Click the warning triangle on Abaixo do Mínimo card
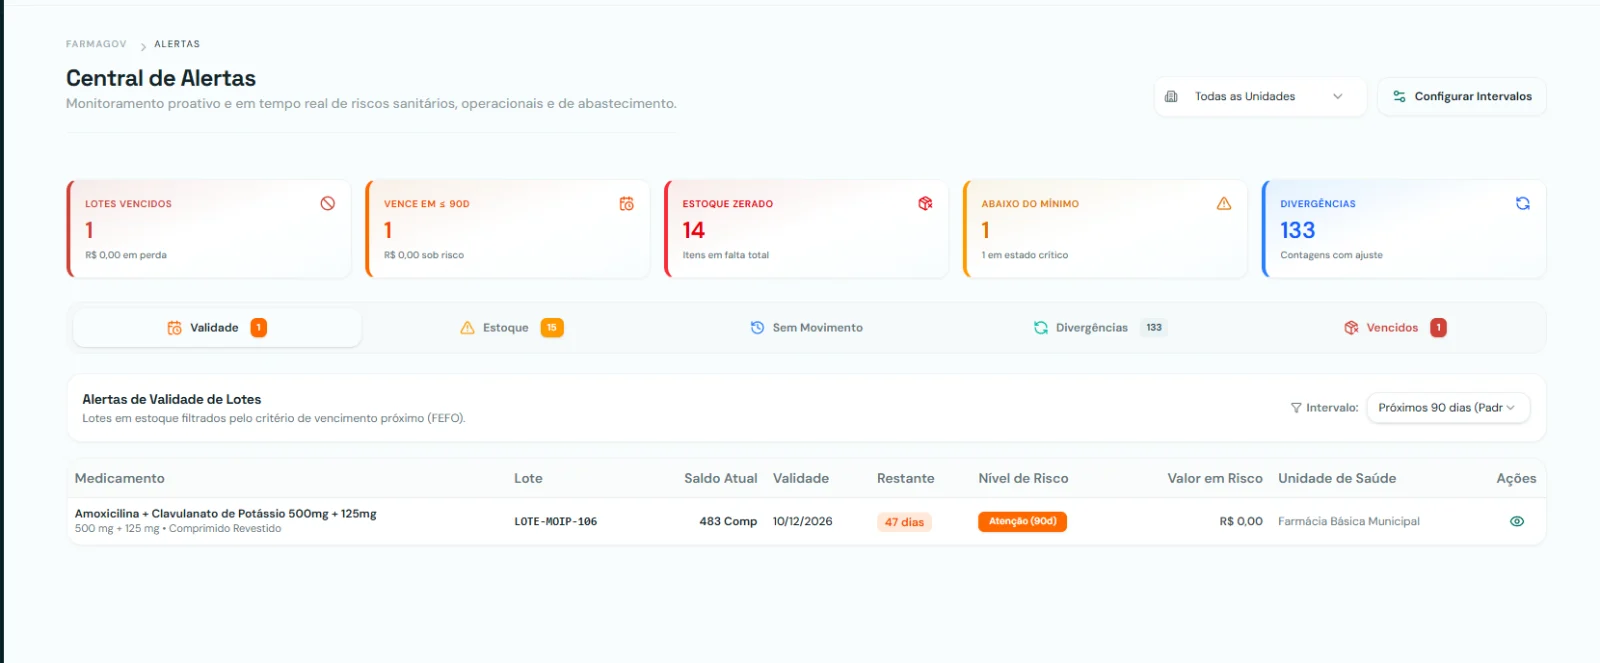This screenshot has width=1600, height=663. click(1224, 203)
